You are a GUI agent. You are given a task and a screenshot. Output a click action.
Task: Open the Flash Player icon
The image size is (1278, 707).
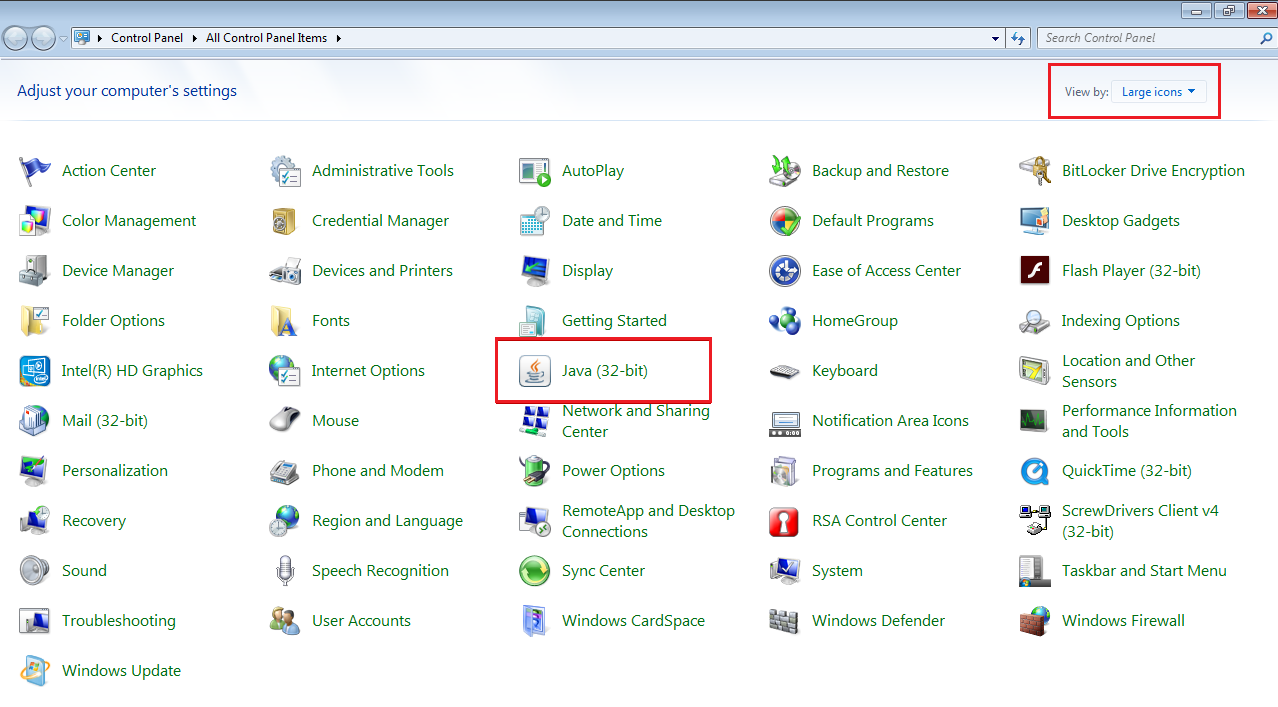(1035, 271)
